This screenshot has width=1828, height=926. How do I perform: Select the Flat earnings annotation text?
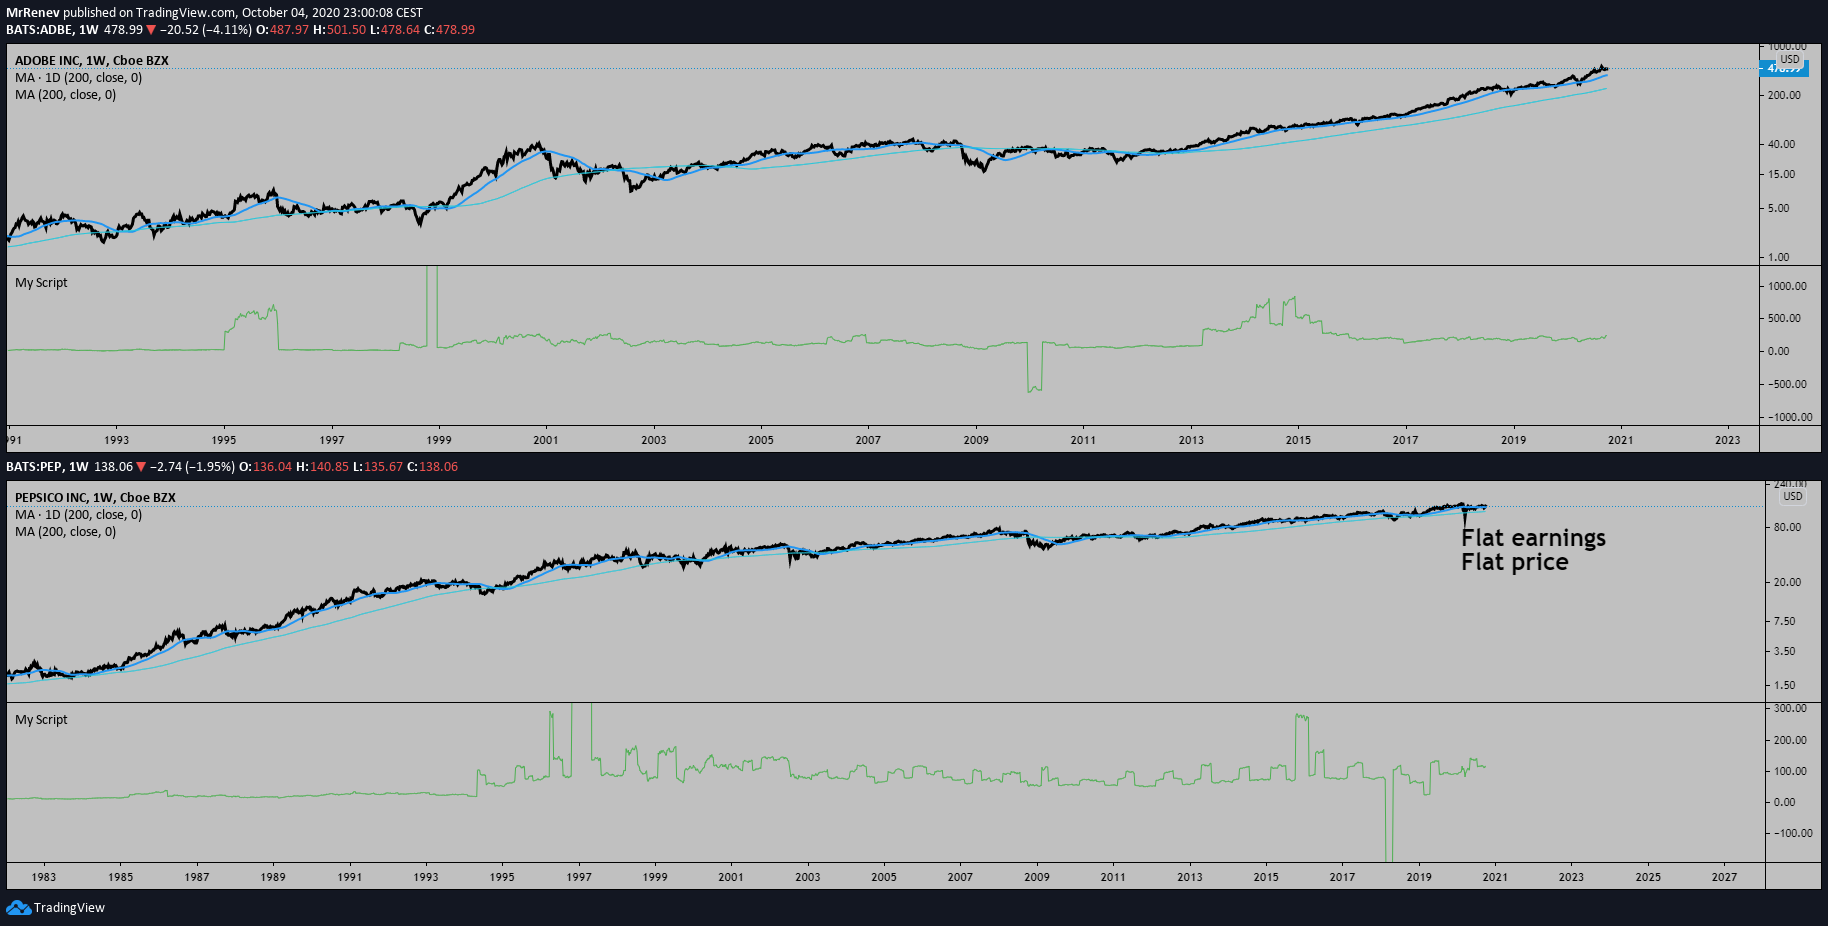click(x=1533, y=538)
